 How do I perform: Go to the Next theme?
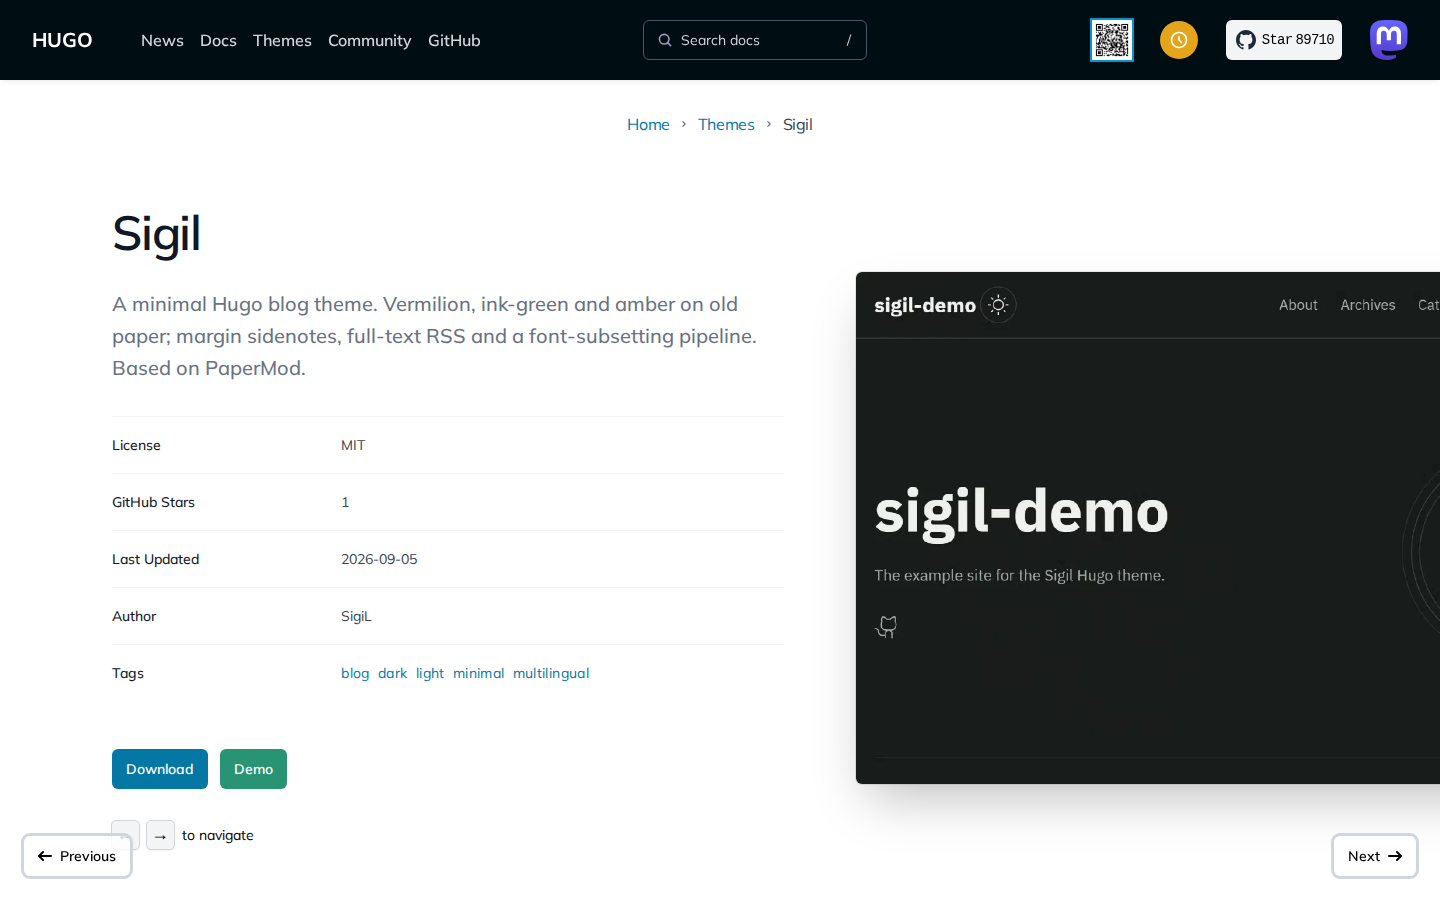point(1375,856)
